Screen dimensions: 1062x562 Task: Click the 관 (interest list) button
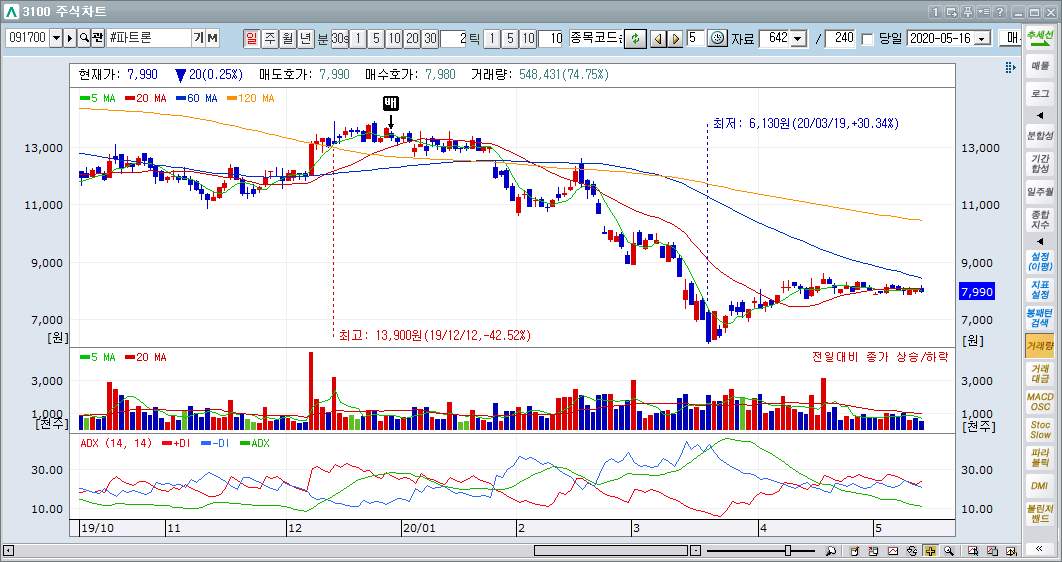pyautogui.click(x=98, y=38)
